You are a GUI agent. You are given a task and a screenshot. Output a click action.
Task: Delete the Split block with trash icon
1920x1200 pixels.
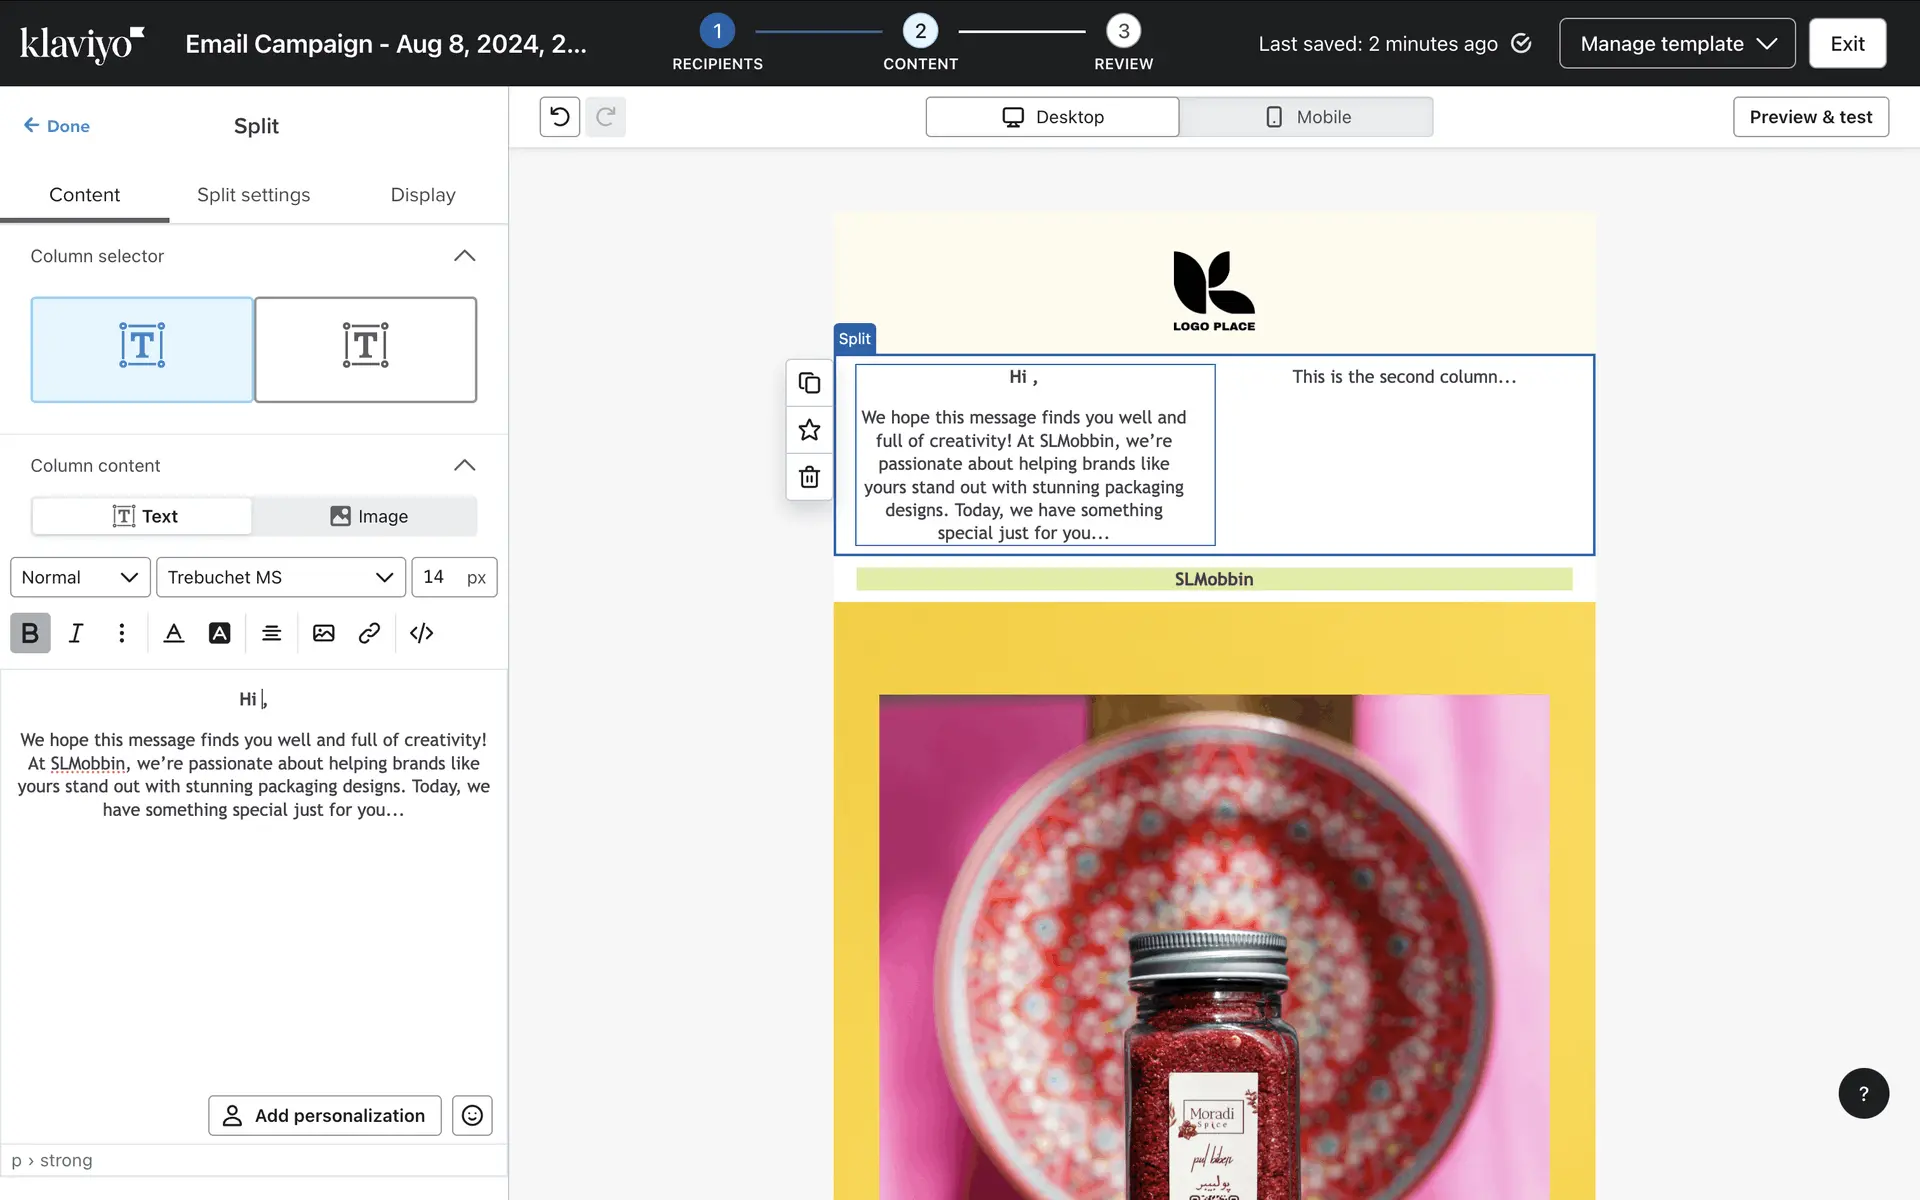809,477
